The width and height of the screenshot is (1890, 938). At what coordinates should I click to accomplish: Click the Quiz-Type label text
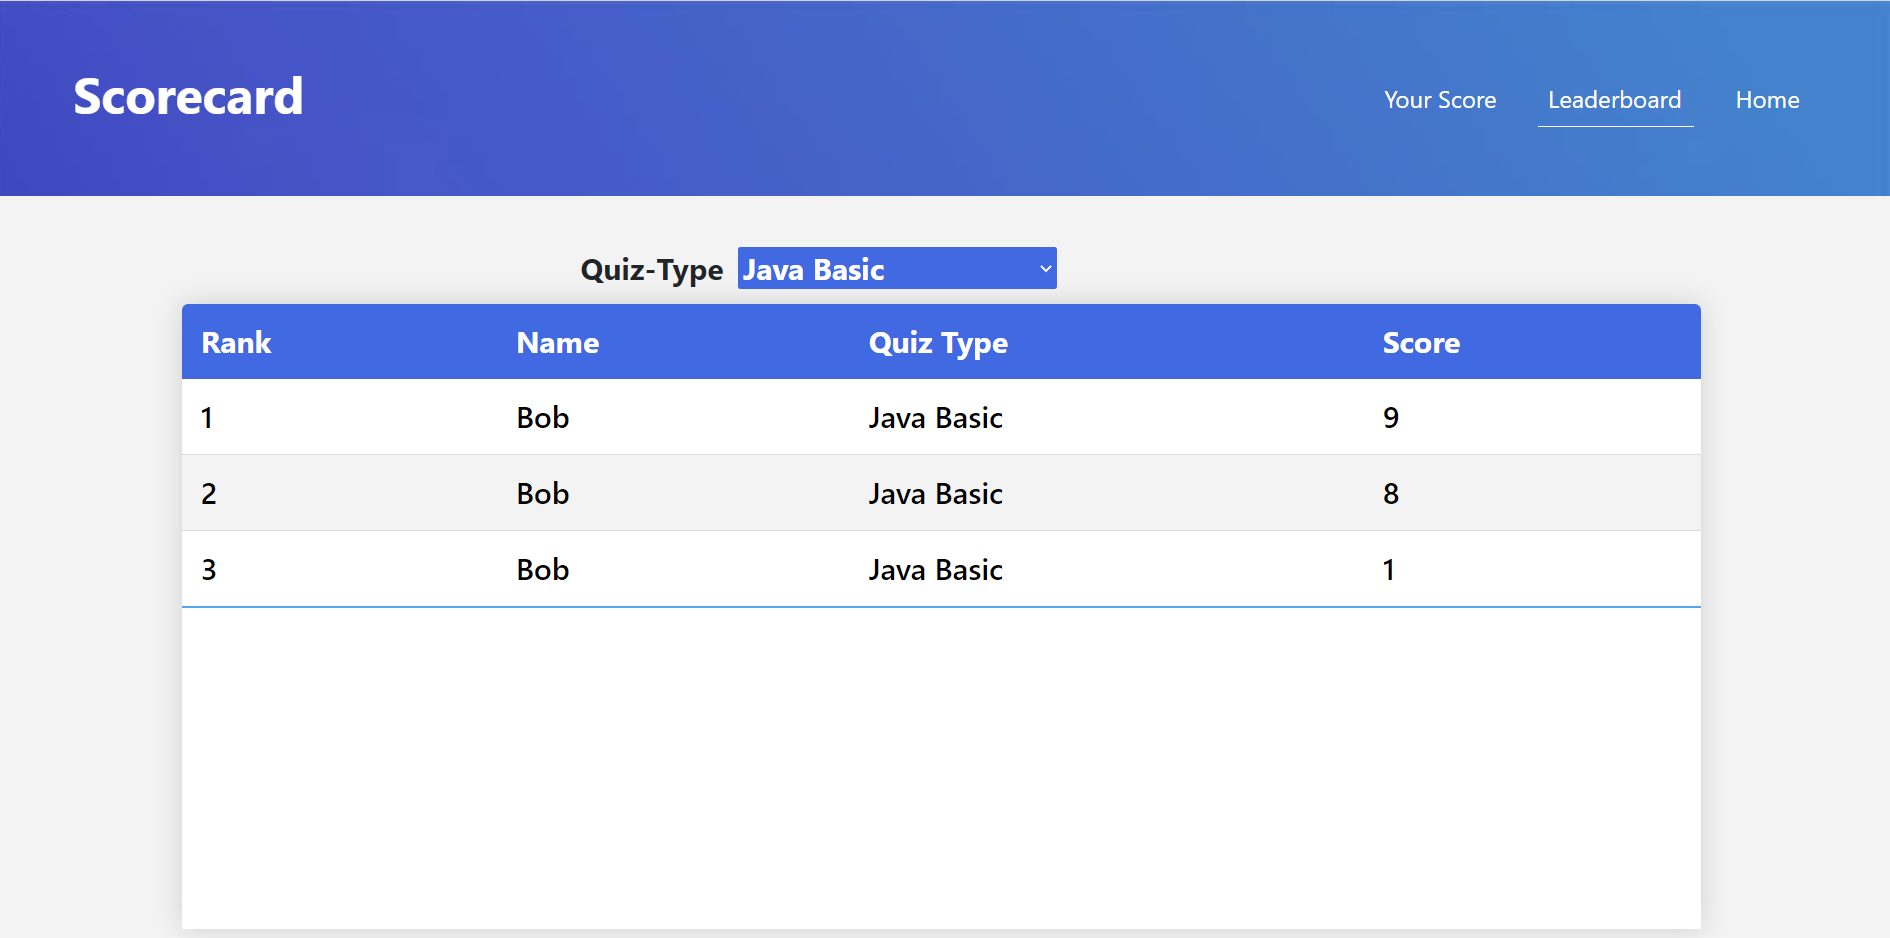click(652, 268)
